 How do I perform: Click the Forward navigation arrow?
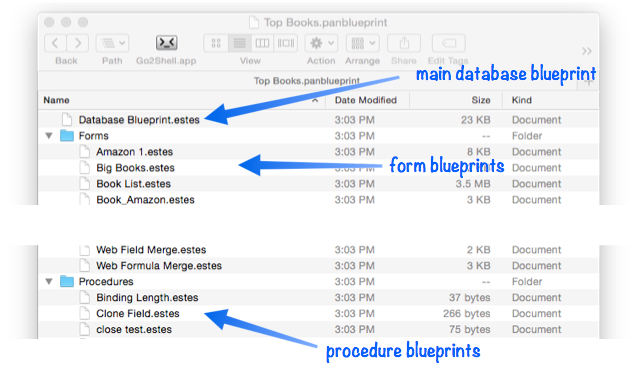[78, 43]
